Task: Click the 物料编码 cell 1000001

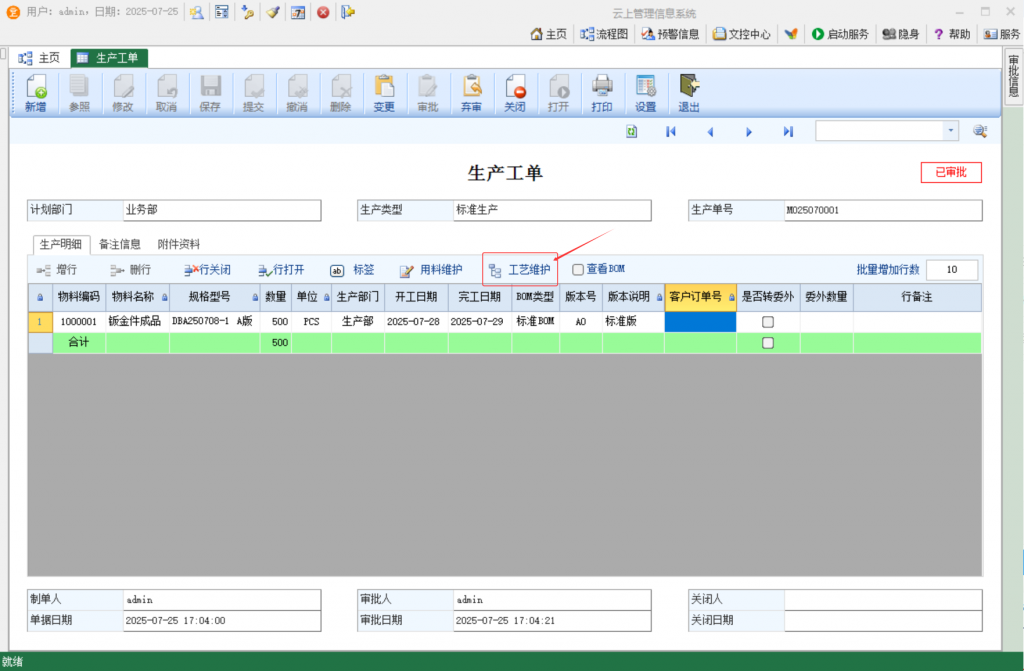Action: tap(79, 321)
